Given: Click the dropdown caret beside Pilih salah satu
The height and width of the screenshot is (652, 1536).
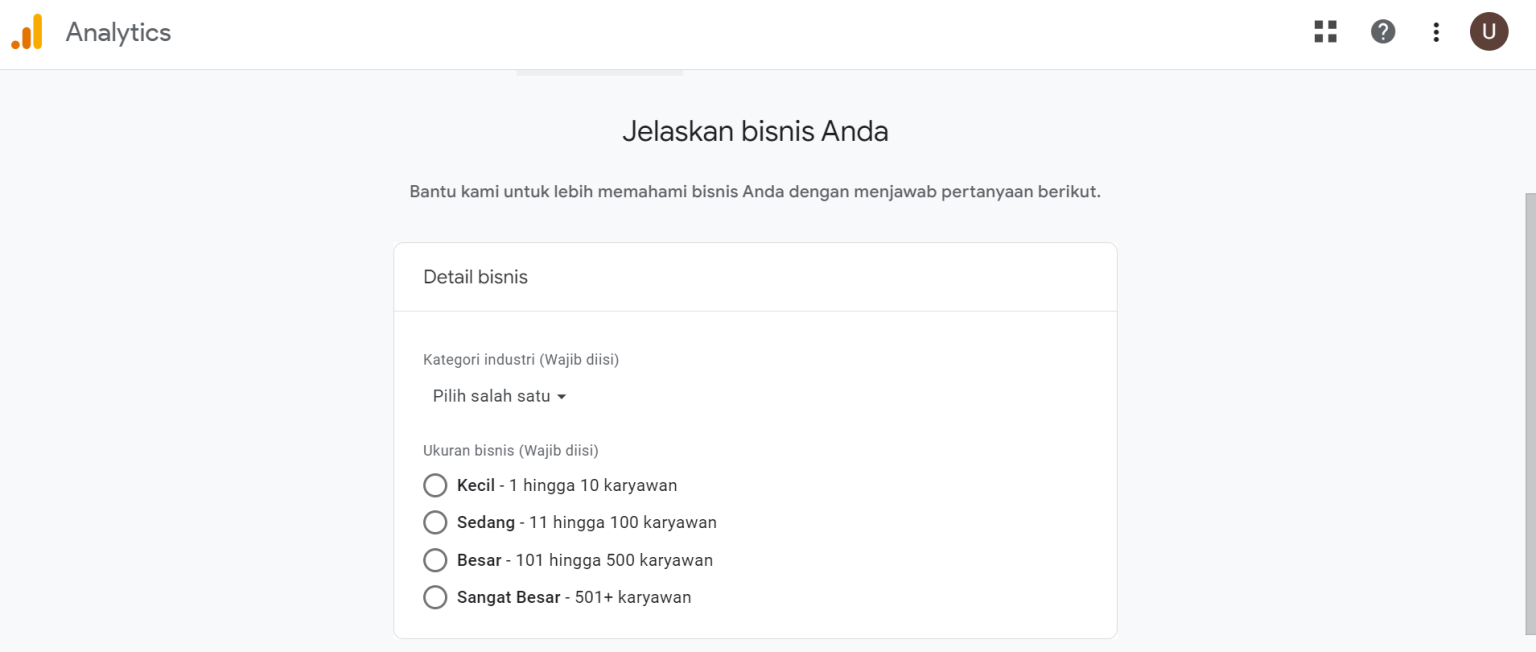Looking at the screenshot, I should 562,396.
